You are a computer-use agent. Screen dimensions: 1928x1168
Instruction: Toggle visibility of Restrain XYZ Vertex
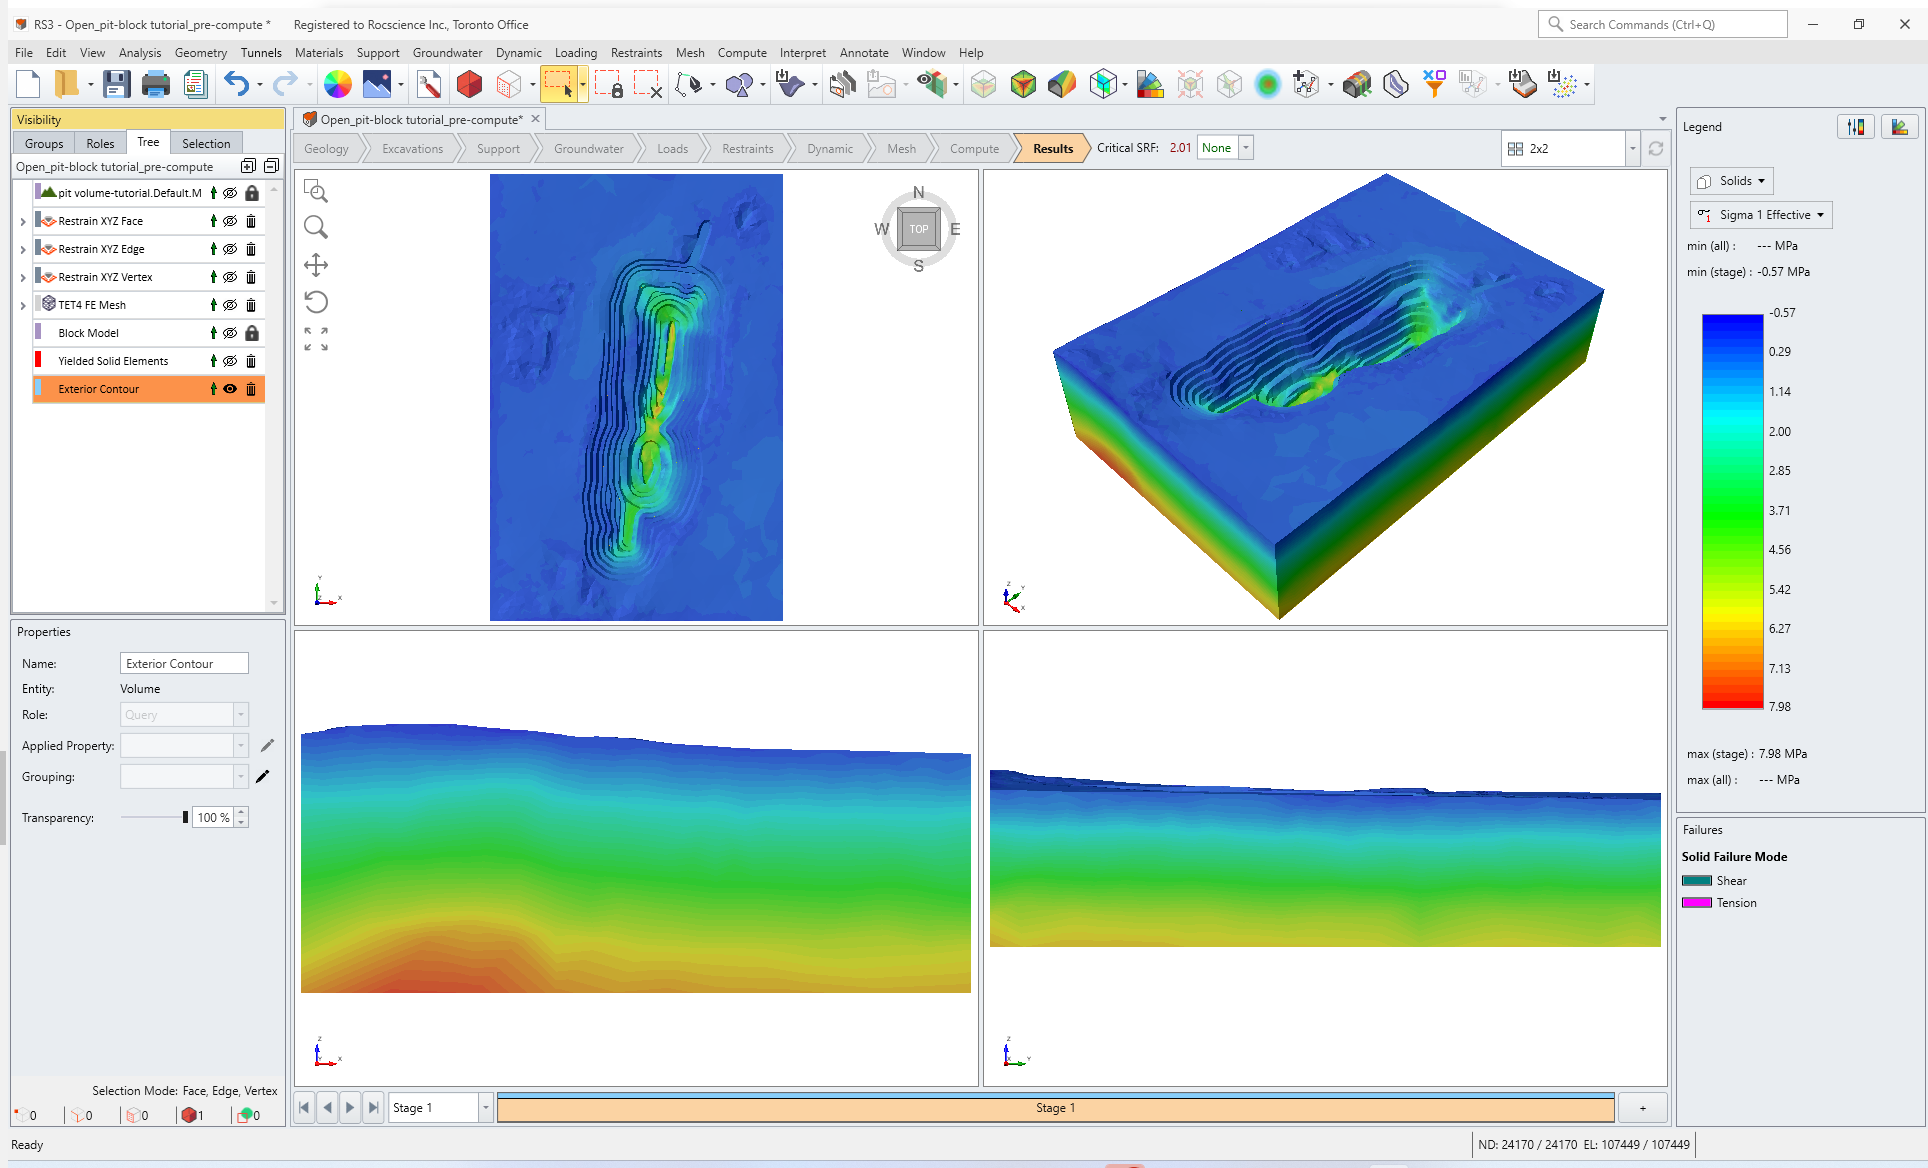pyautogui.click(x=230, y=277)
